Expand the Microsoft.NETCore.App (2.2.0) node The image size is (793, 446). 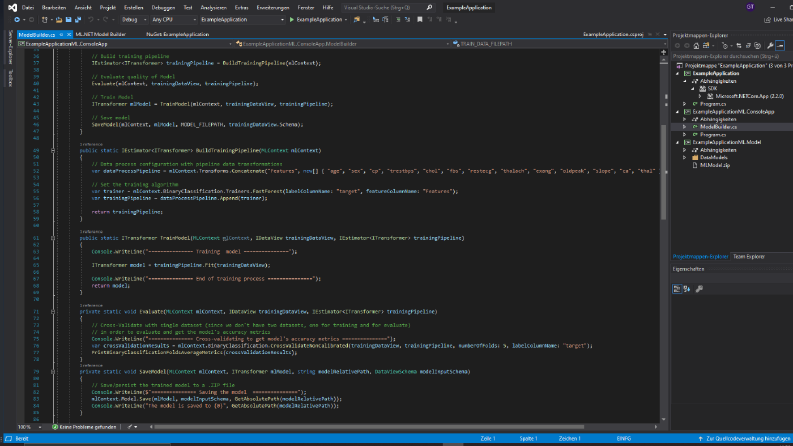coord(700,96)
